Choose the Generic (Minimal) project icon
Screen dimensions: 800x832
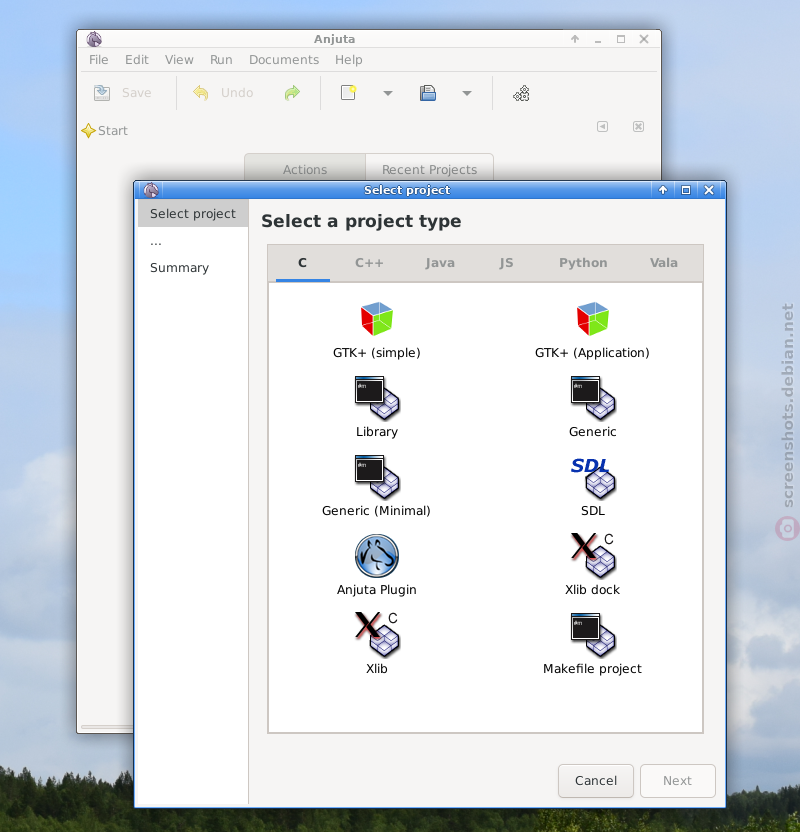point(377,476)
